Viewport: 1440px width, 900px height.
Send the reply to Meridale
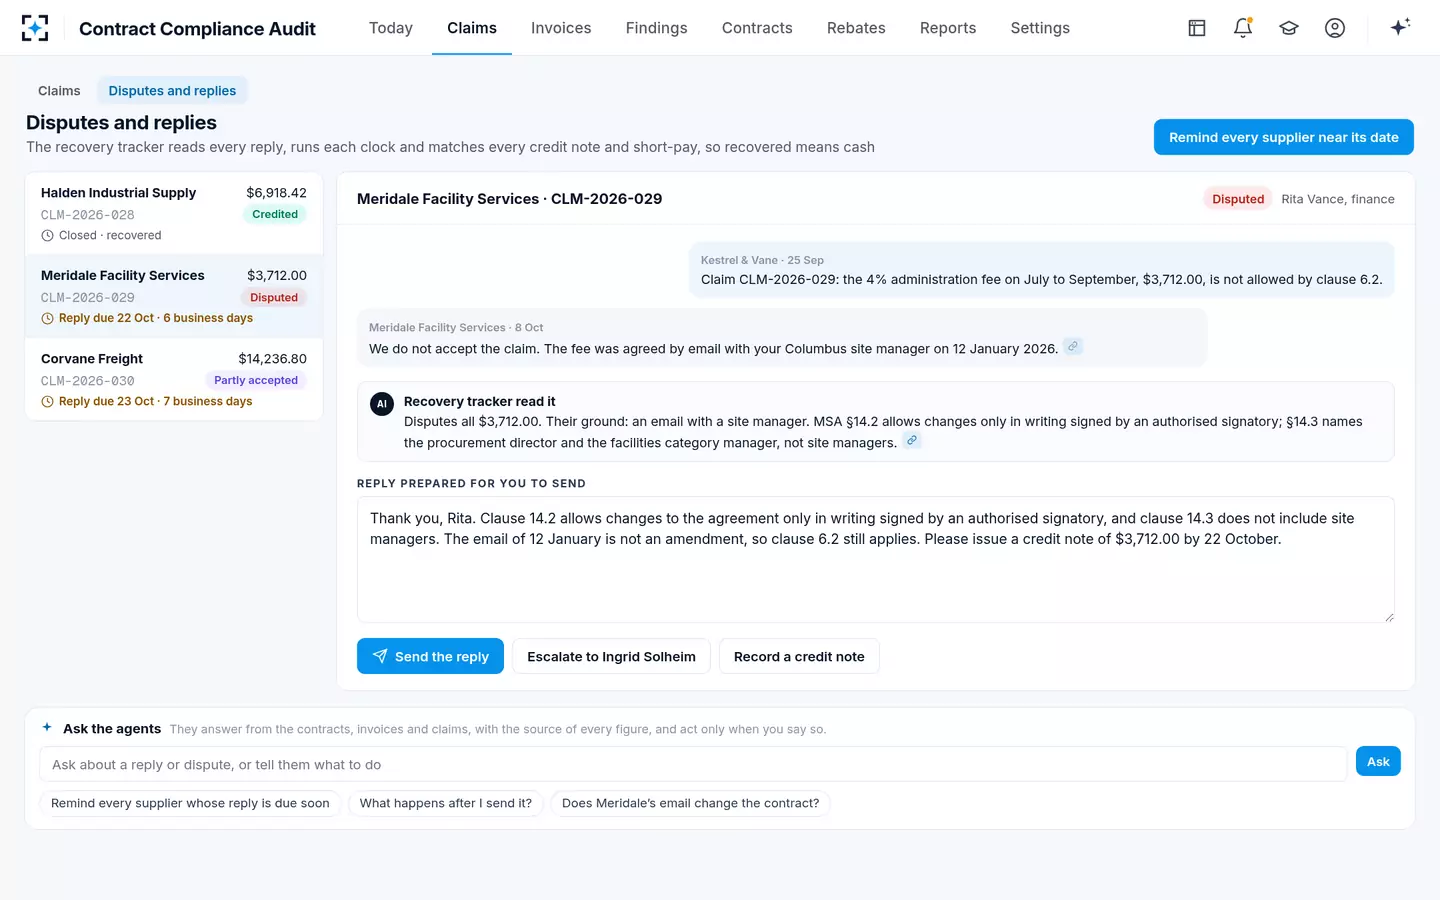click(x=430, y=656)
